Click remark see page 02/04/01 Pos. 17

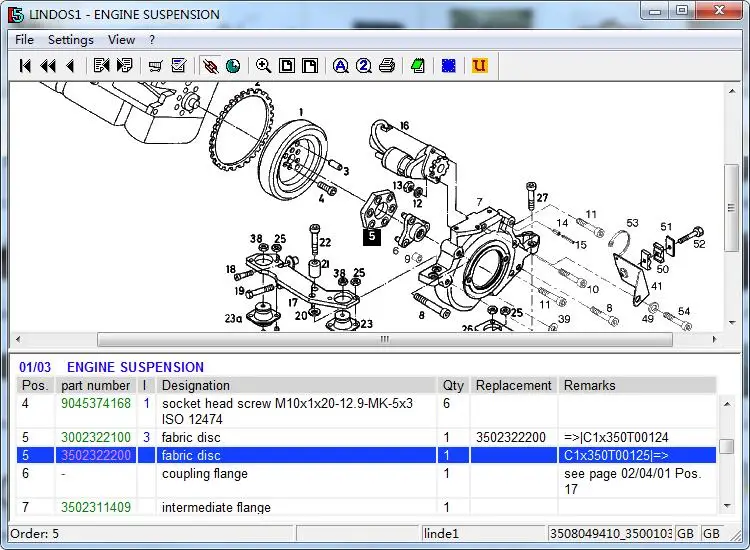click(x=632, y=481)
